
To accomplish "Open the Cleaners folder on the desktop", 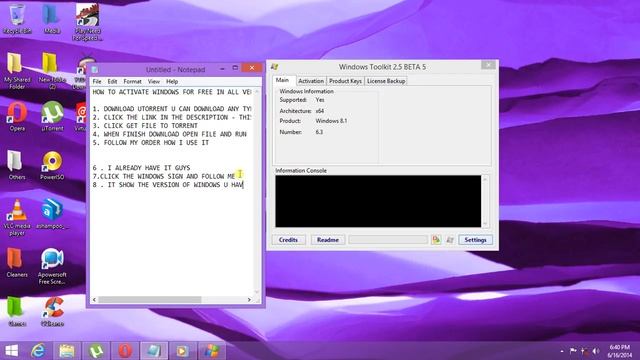I will [17, 262].
